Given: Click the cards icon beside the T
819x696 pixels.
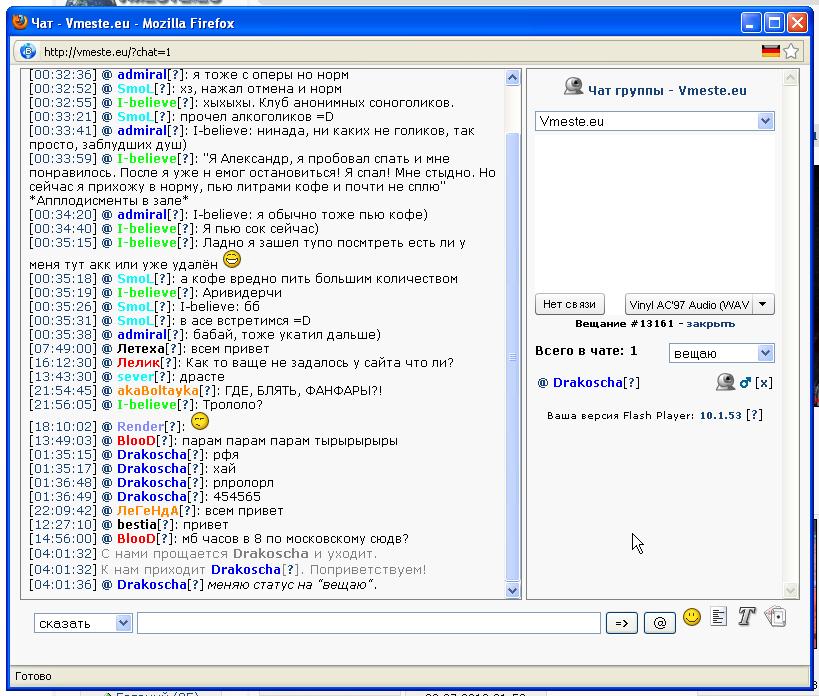Looking at the screenshot, I should [775, 618].
